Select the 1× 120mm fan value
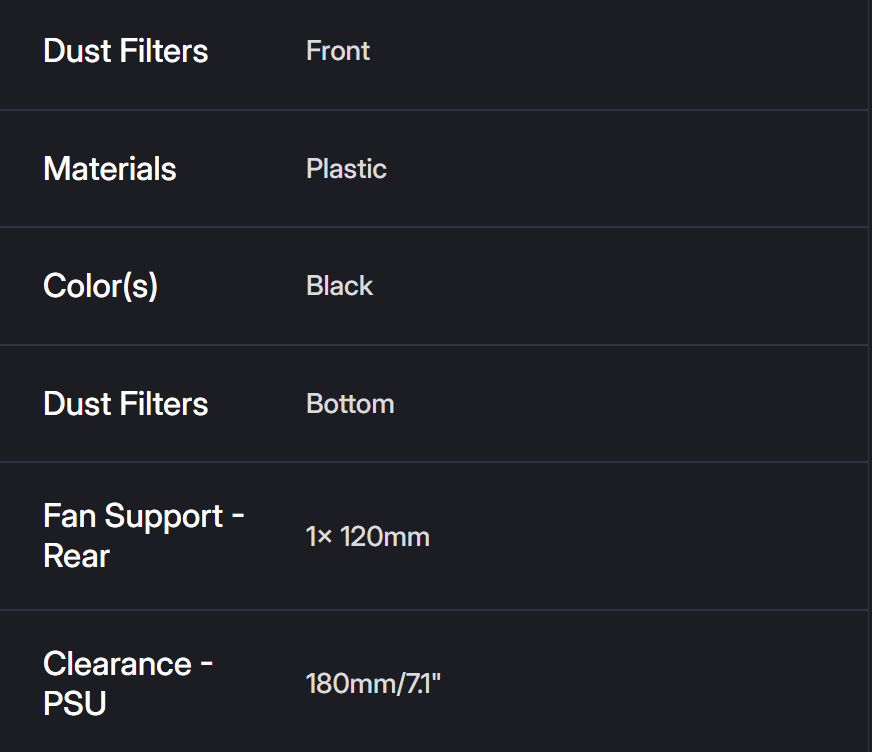This screenshot has width=872, height=752. 367,537
